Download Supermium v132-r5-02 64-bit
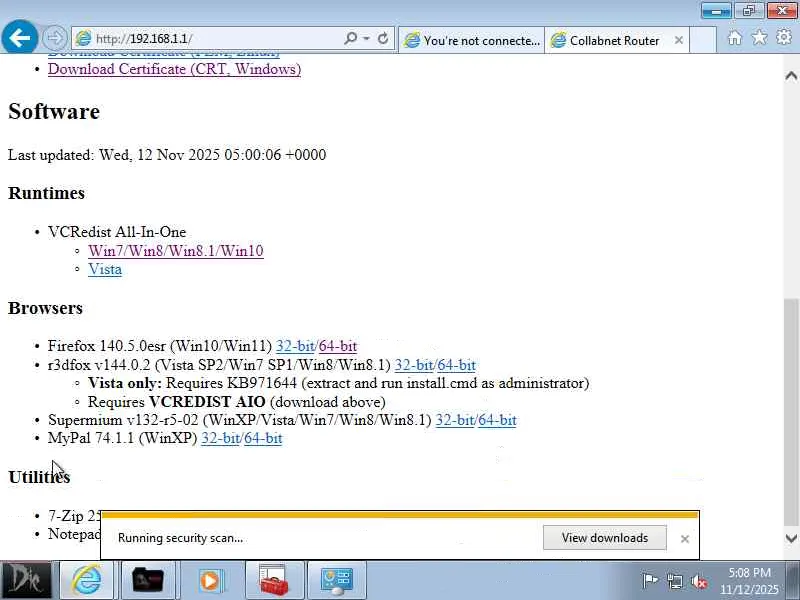Screen dimensions: 800x600 click(x=497, y=420)
